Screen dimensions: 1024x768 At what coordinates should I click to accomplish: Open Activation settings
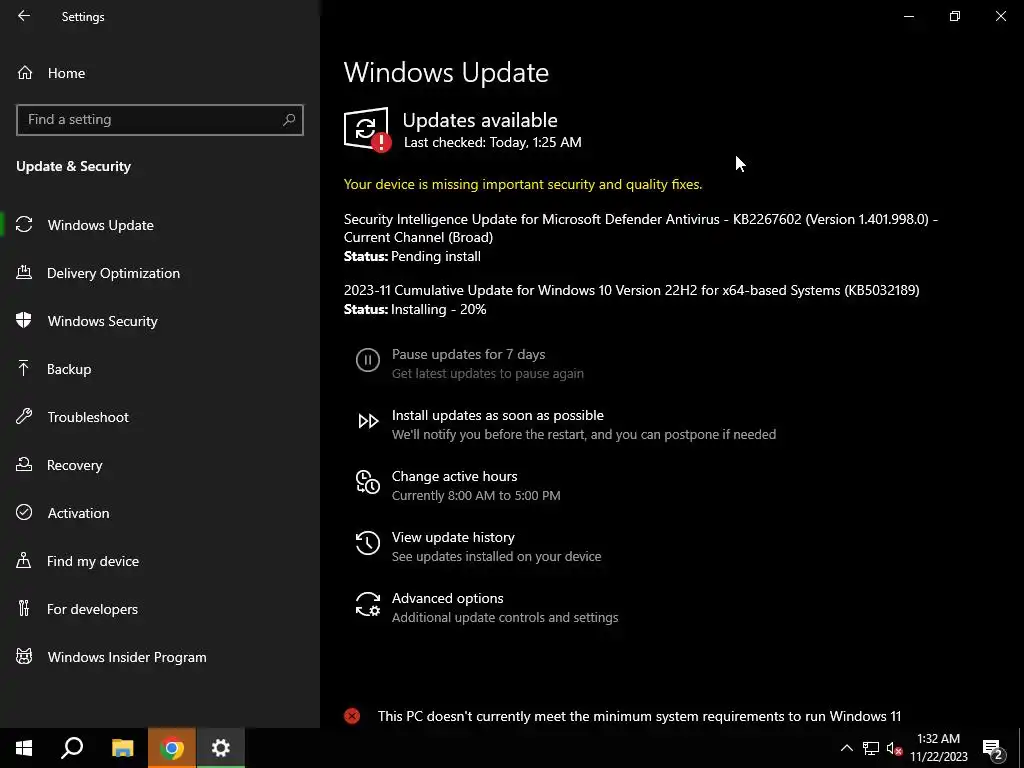pos(160,513)
